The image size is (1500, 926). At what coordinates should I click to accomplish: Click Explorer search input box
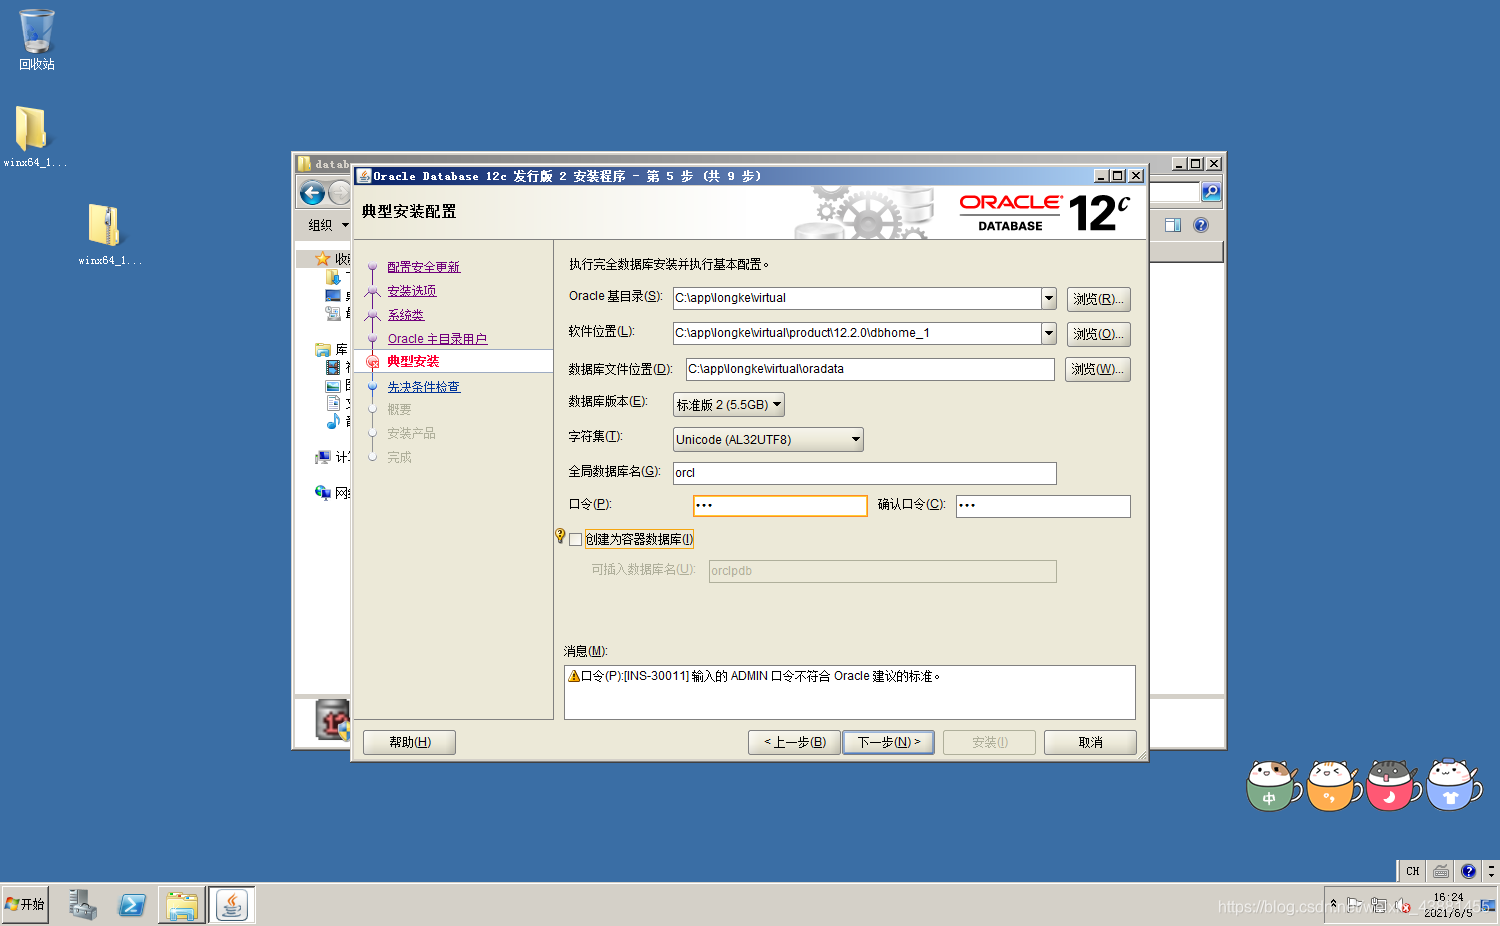tap(1174, 192)
